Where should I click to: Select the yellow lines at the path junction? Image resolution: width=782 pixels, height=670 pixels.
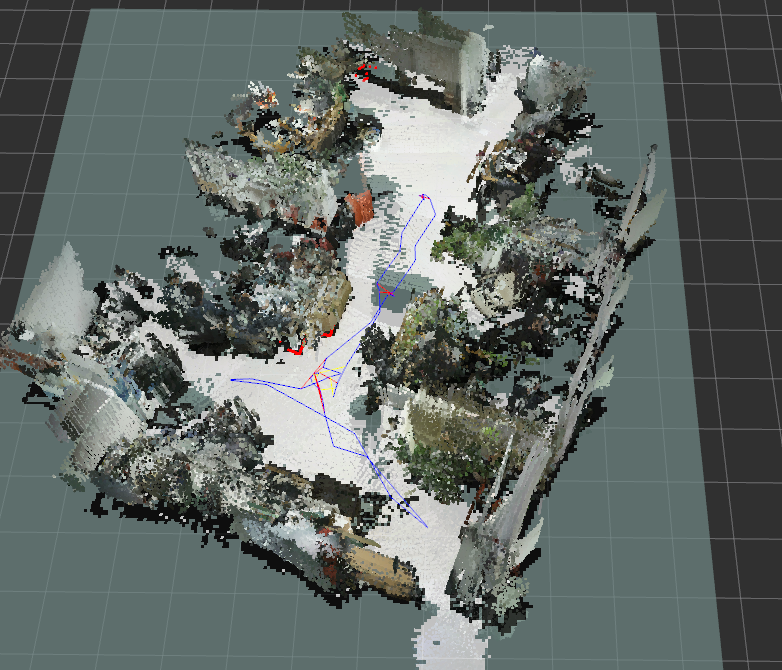[x=323, y=376]
